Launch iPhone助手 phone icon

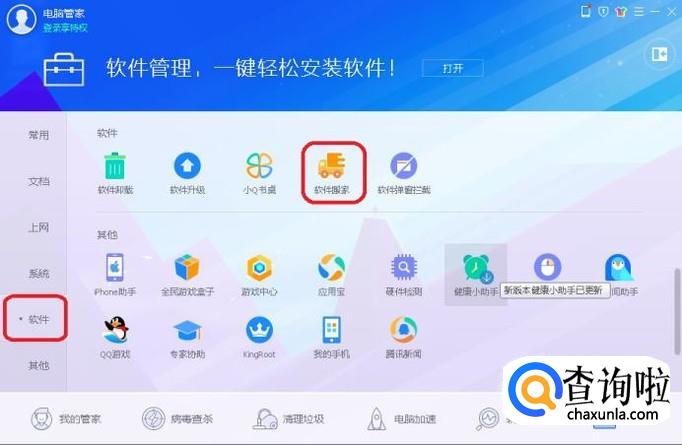[x=115, y=267]
